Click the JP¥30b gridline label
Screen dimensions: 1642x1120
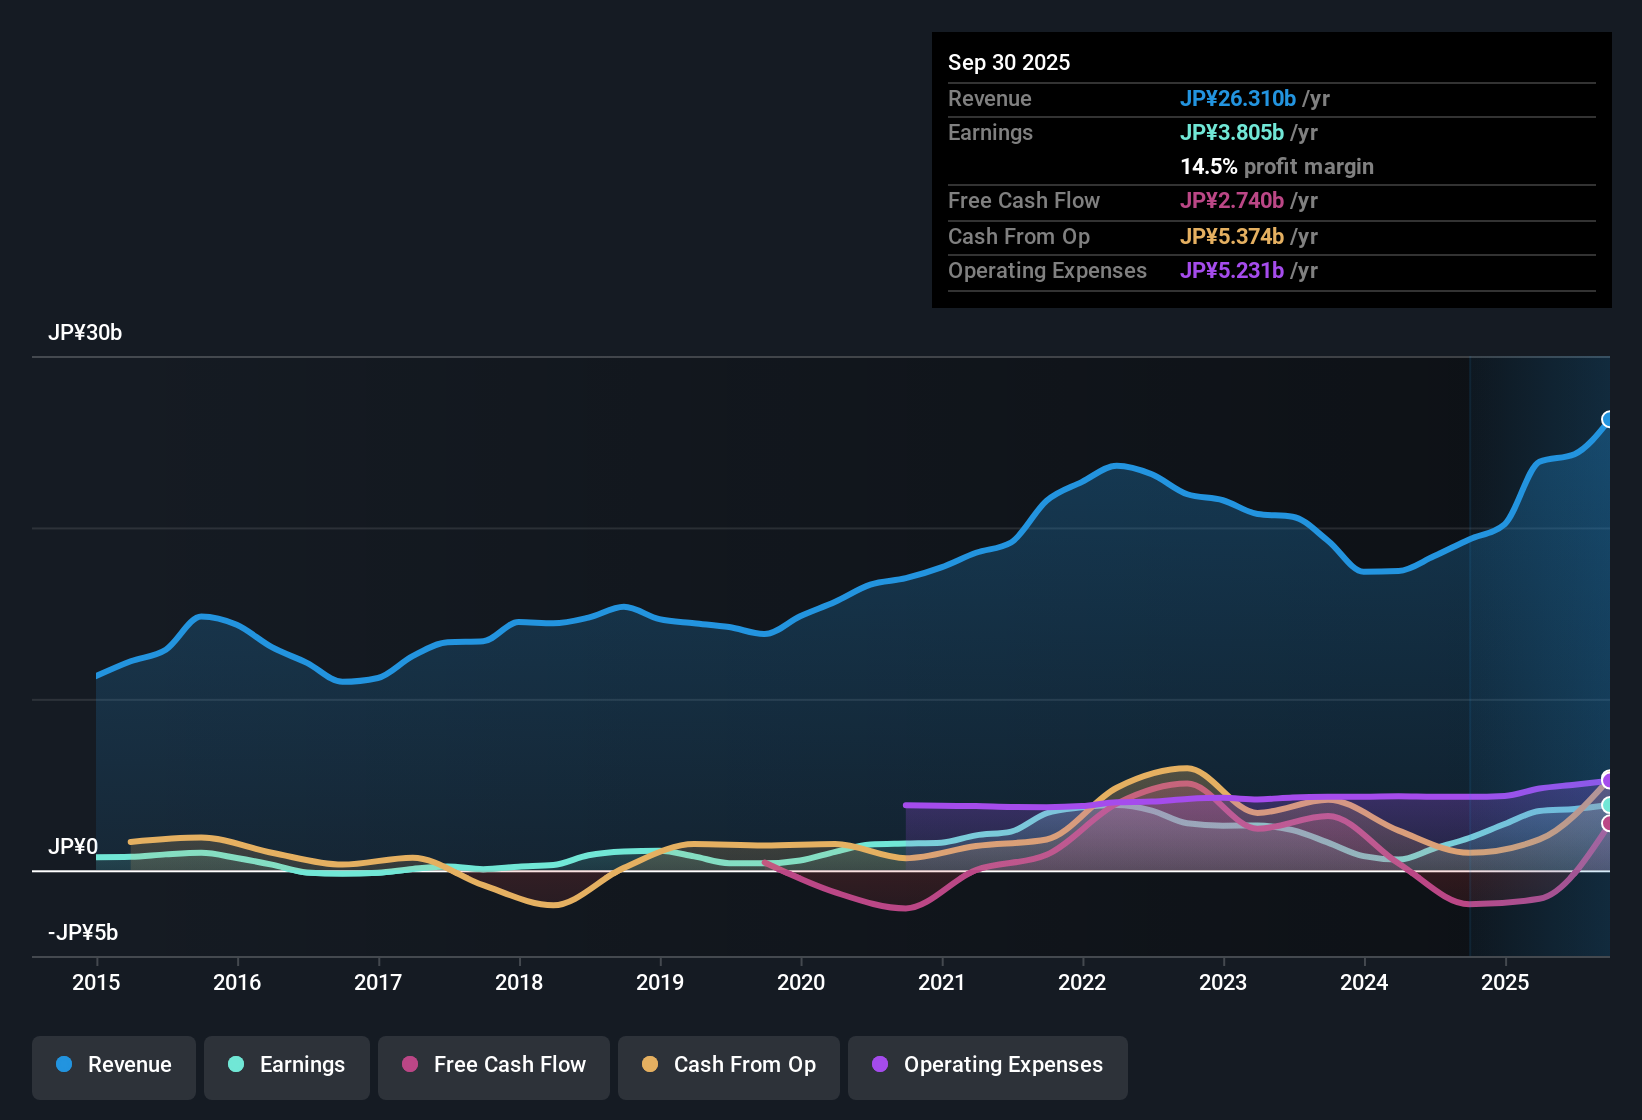point(86,333)
